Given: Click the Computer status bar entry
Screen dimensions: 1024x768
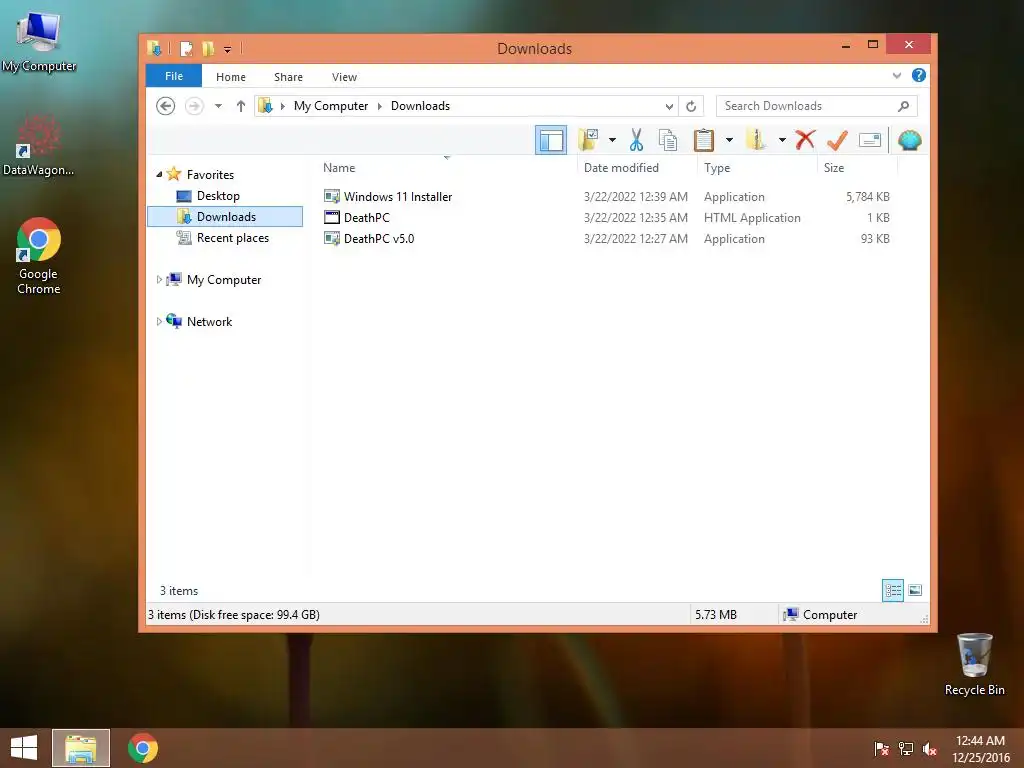Looking at the screenshot, I should [x=821, y=615].
